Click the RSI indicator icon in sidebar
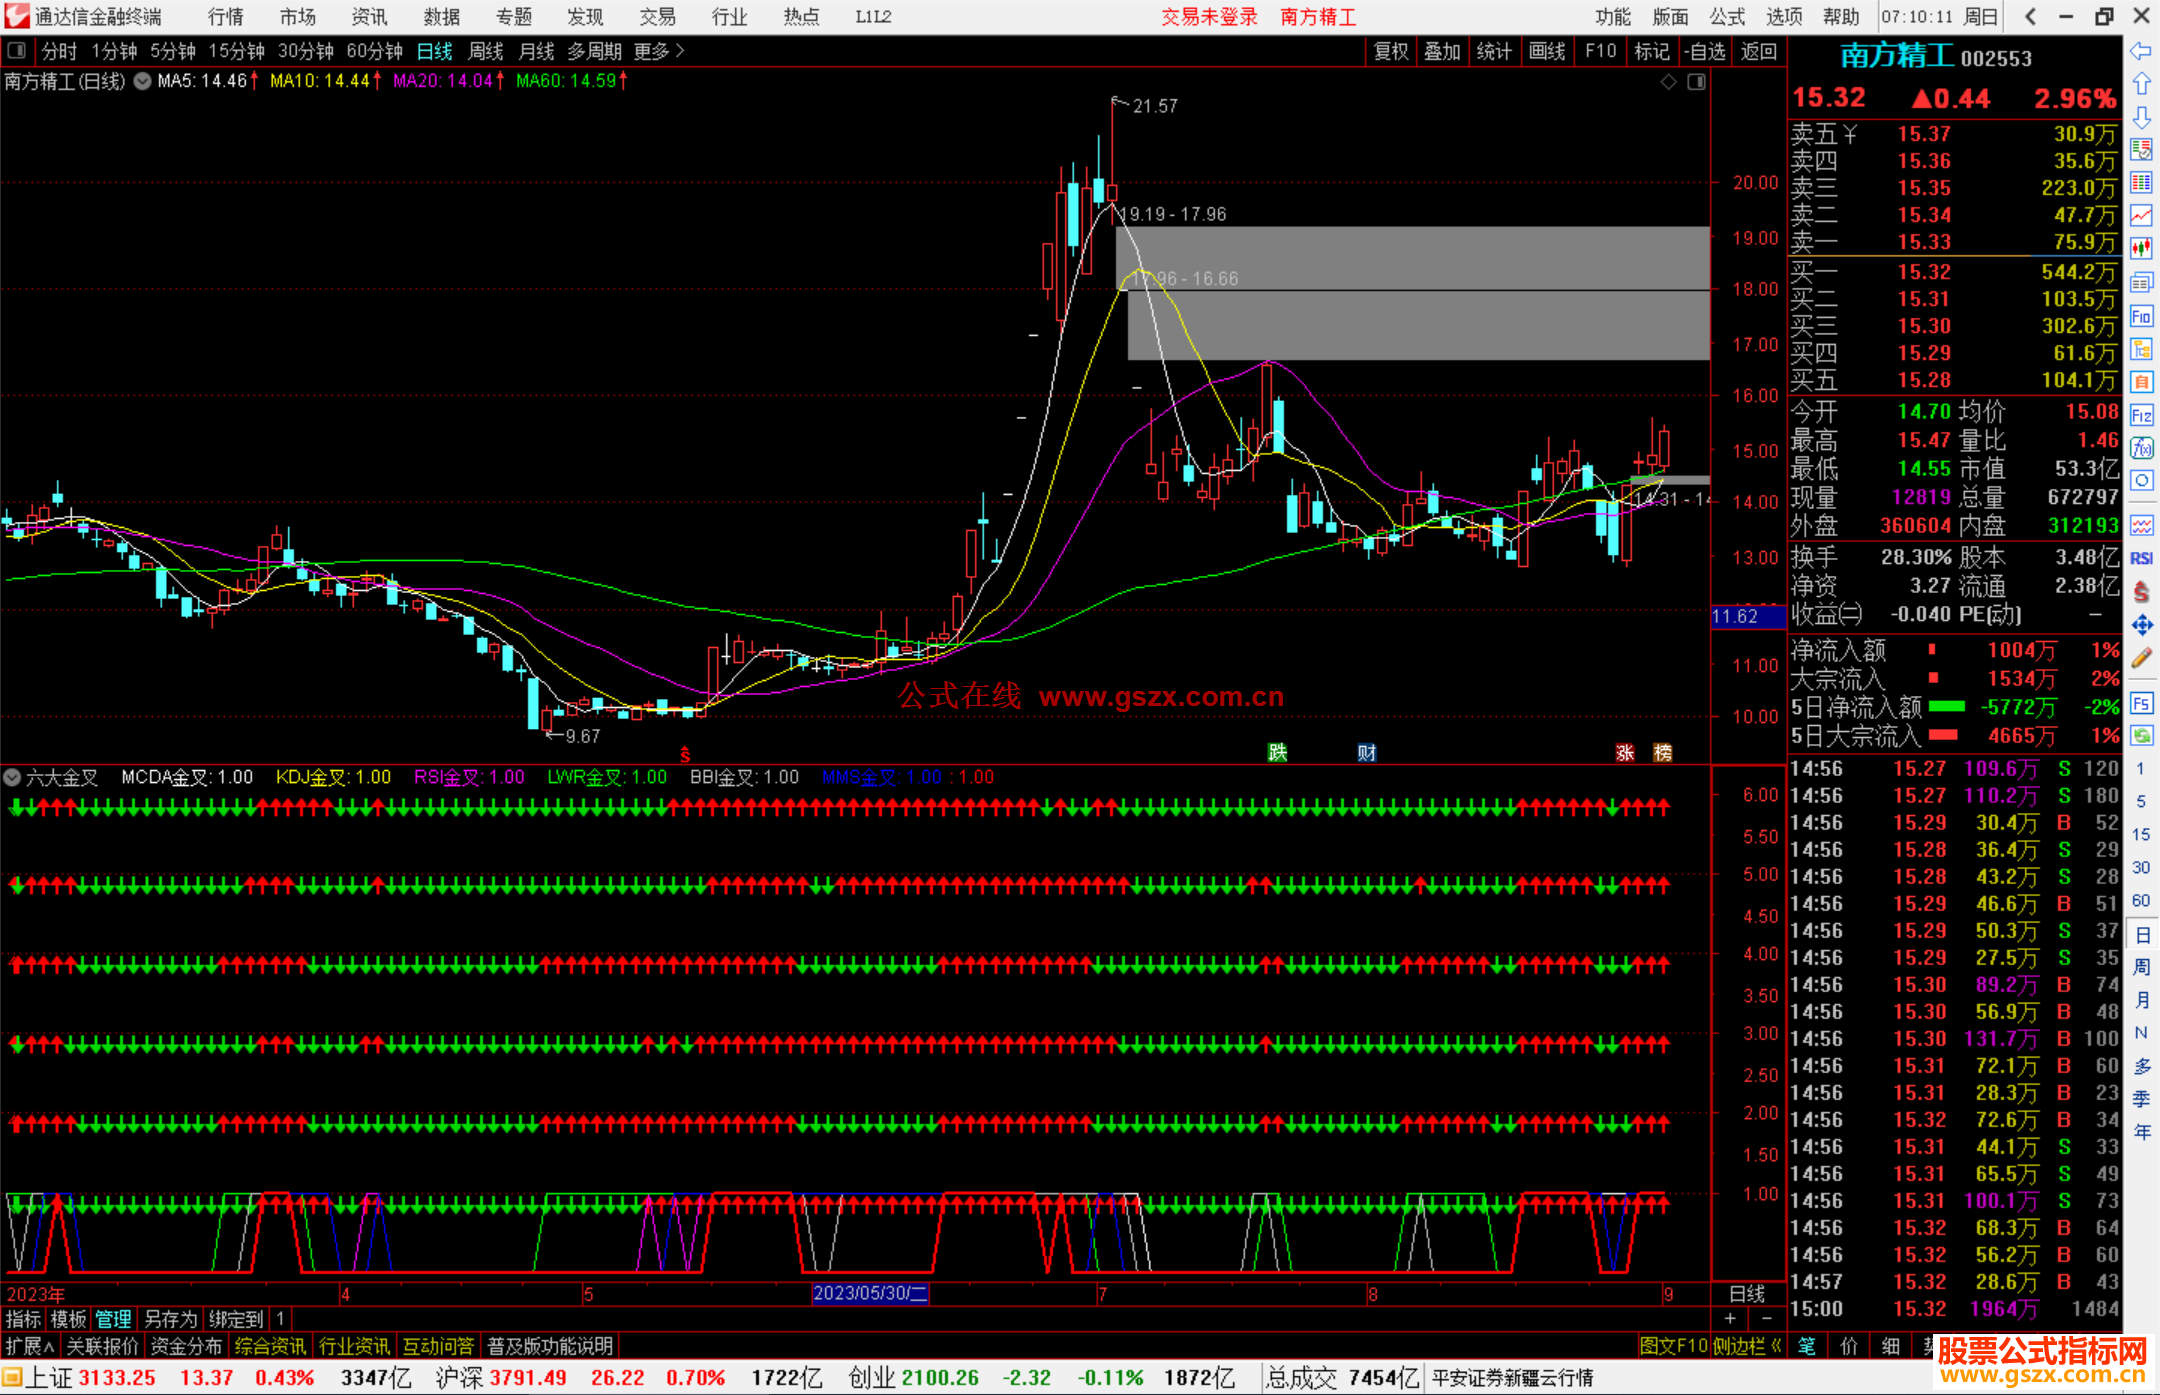This screenshot has width=2160, height=1395. 2141,558
